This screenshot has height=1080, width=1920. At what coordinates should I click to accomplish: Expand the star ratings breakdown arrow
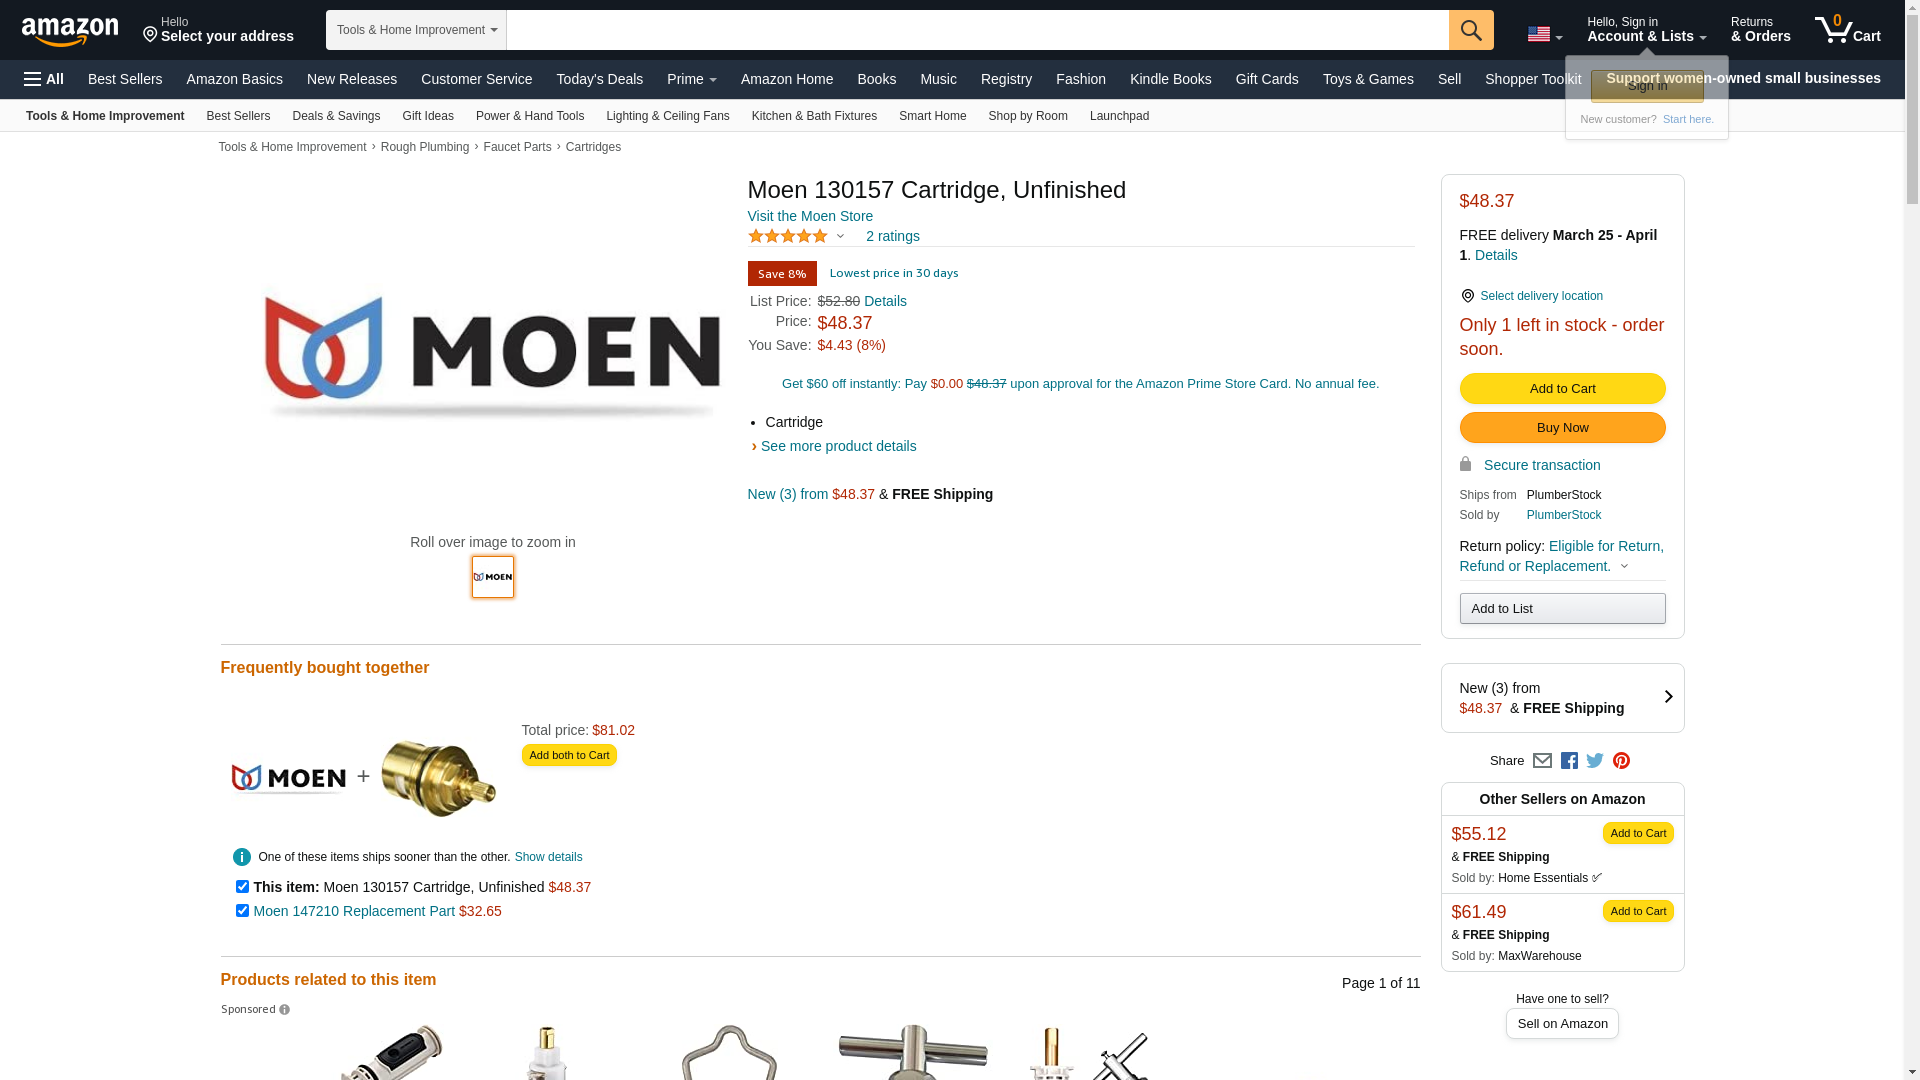(x=840, y=236)
